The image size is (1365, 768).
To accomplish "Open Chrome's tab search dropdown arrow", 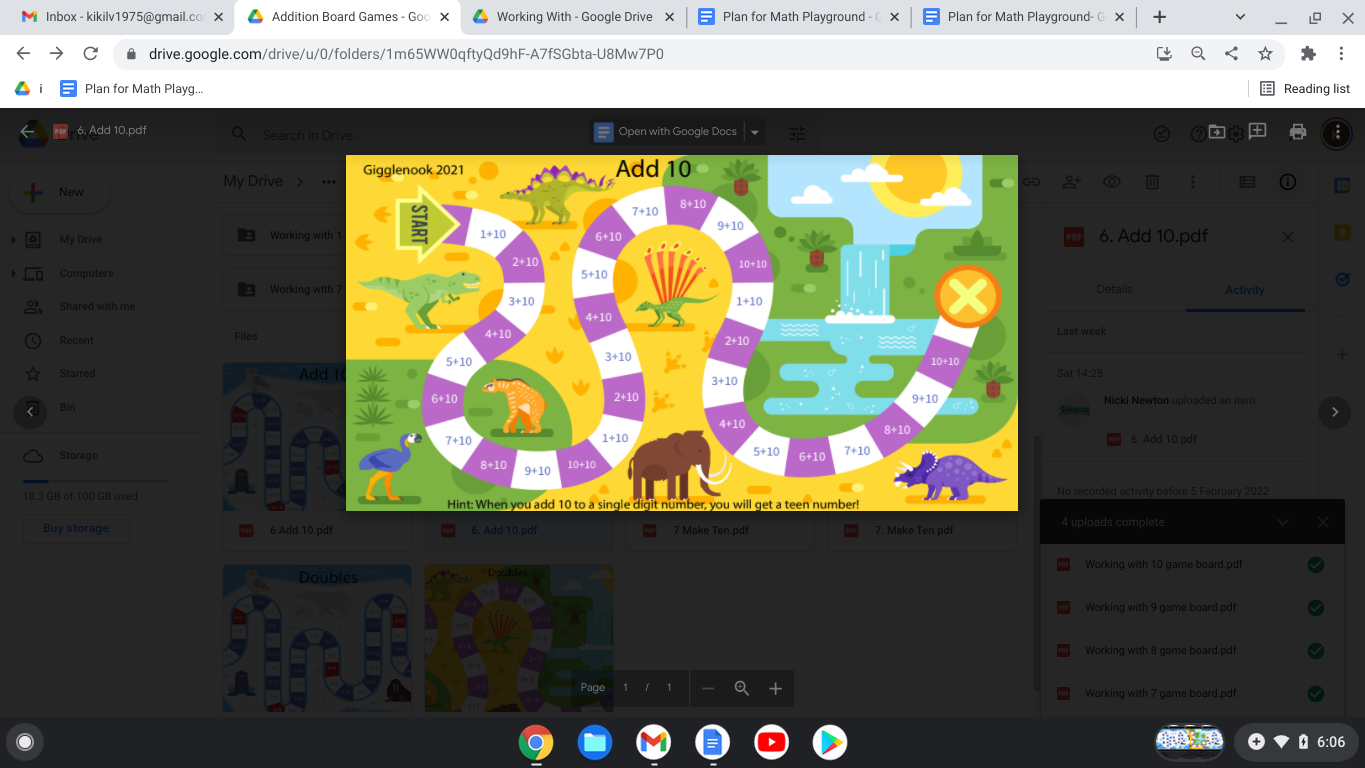I will pyautogui.click(x=1240, y=17).
